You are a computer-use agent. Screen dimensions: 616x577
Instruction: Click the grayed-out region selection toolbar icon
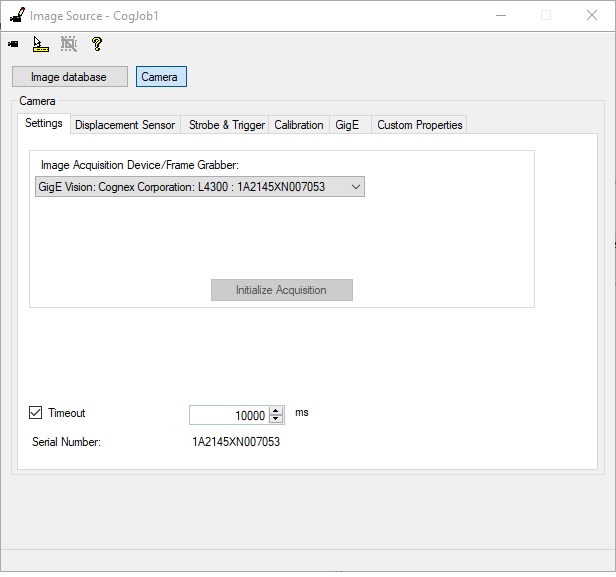(x=69, y=44)
